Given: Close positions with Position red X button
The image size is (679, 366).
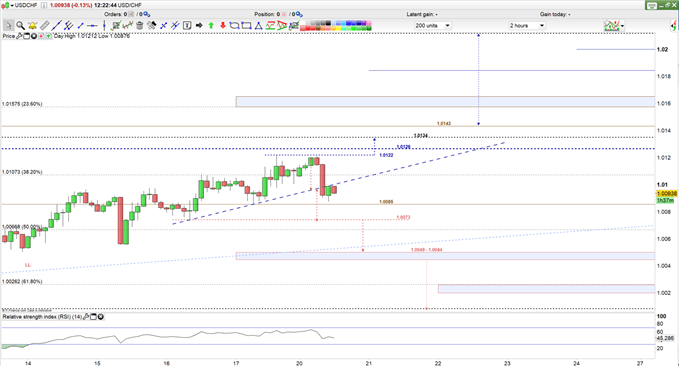Looking at the screenshot, I should pos(284,14).
